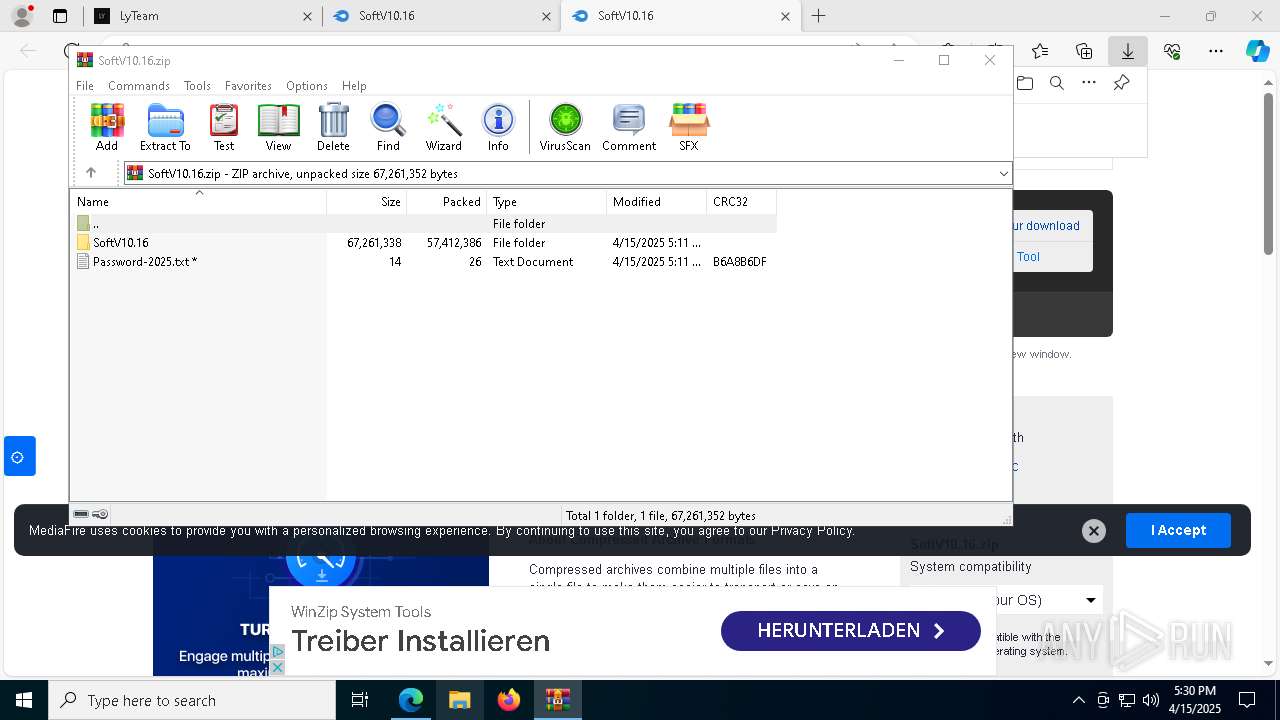Viewport: 1280px width, 720px height.
Task: Open Edge downloads icon in toolbar
Action: 1127,51
